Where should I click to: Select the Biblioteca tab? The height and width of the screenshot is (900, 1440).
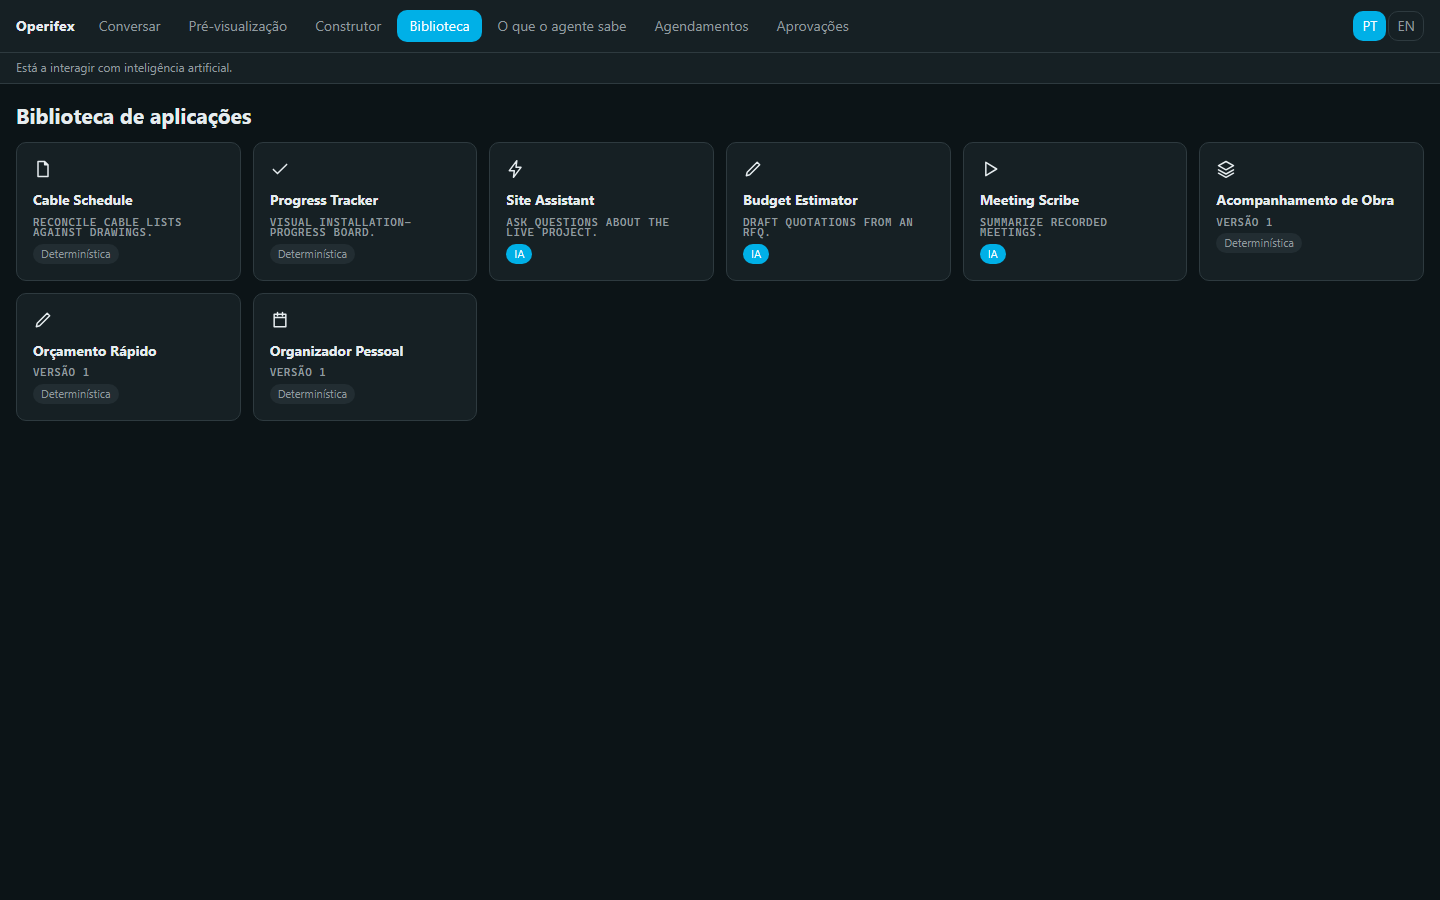(439, 26)
